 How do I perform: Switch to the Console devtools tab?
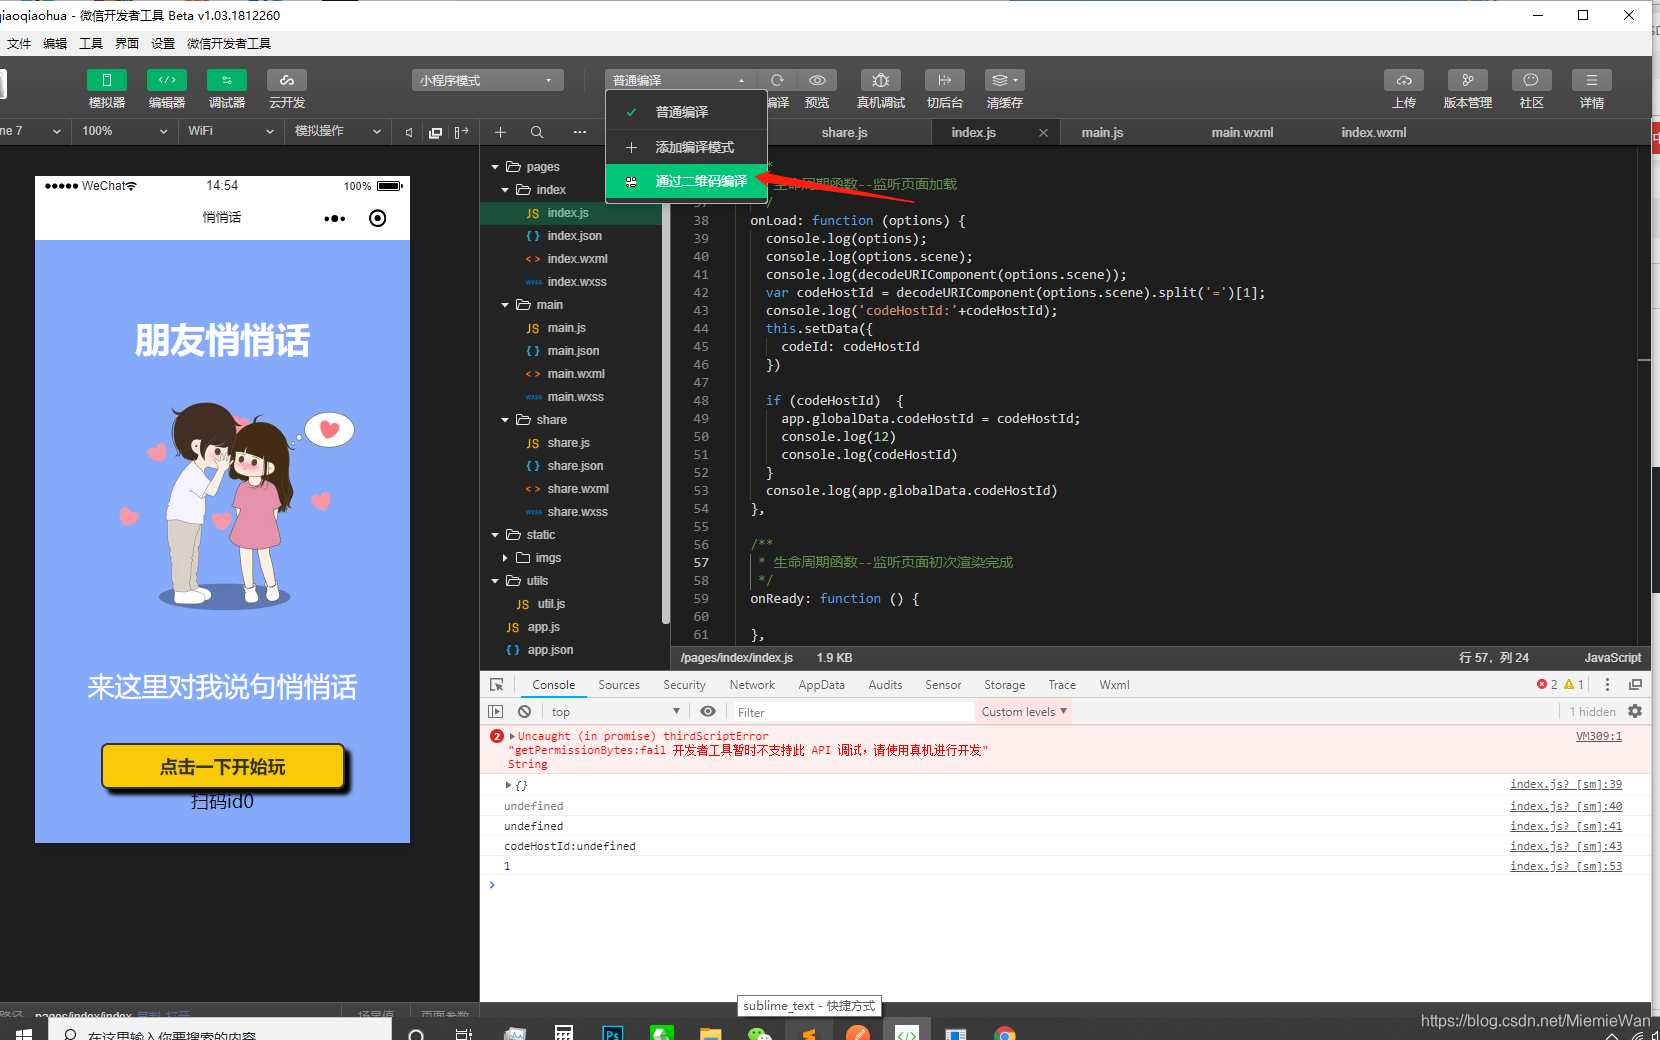click(x=554, y=685)
